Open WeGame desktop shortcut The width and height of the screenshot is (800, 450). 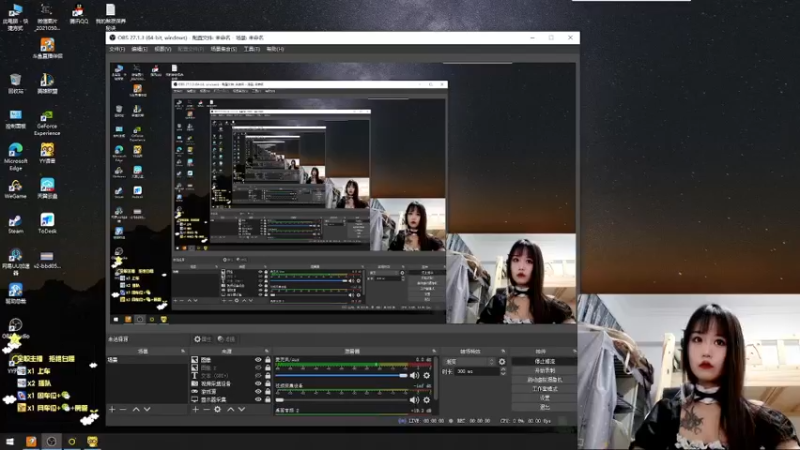click(x=15, y=189)
